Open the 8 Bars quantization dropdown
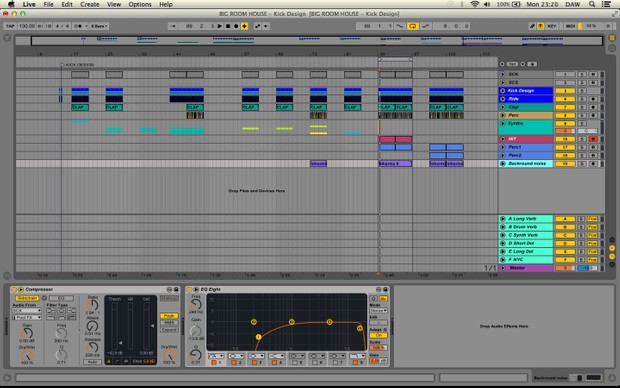The image size is (620, 388). (99, 26)
